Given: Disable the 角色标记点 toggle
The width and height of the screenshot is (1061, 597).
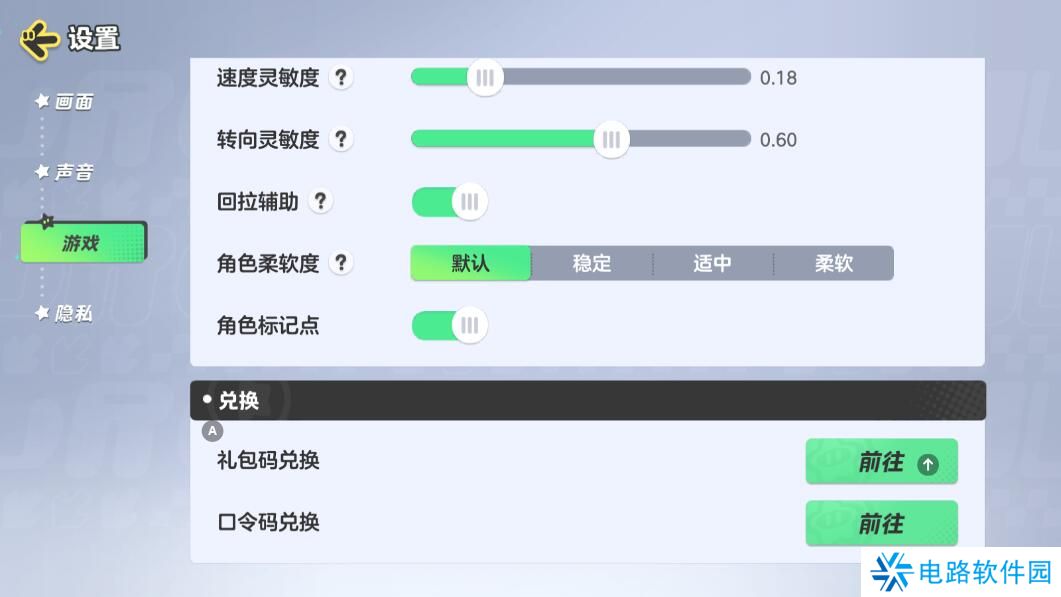Looking at the screenshot, I should [448, 325].
